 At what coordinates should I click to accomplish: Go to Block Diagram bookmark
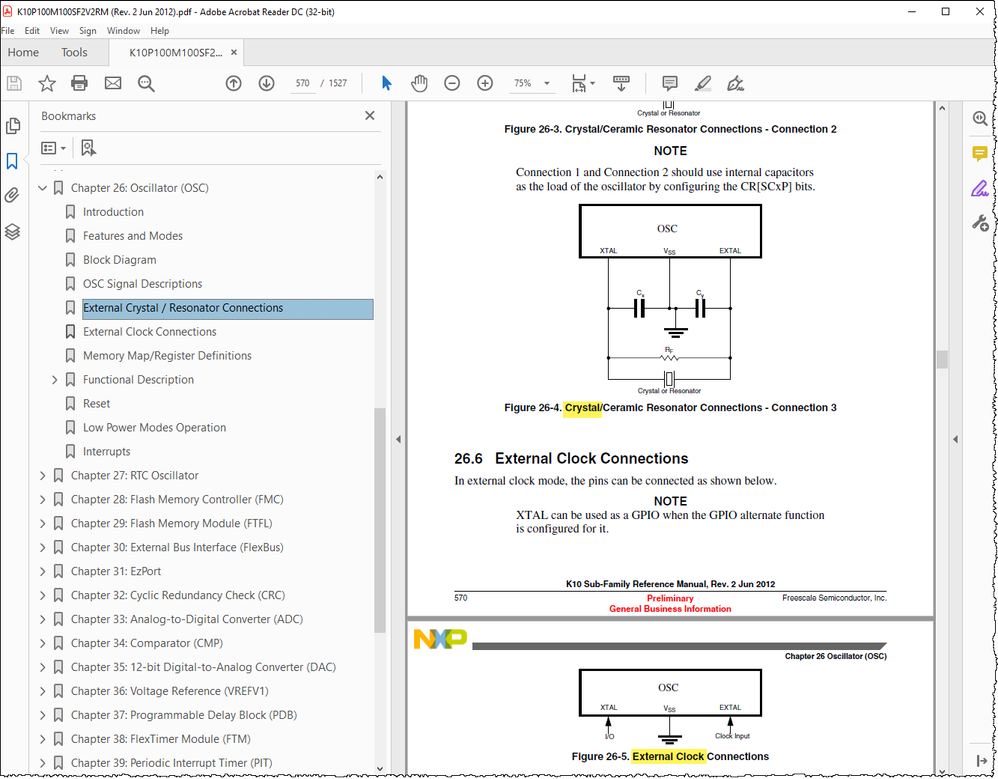[120, 260]
